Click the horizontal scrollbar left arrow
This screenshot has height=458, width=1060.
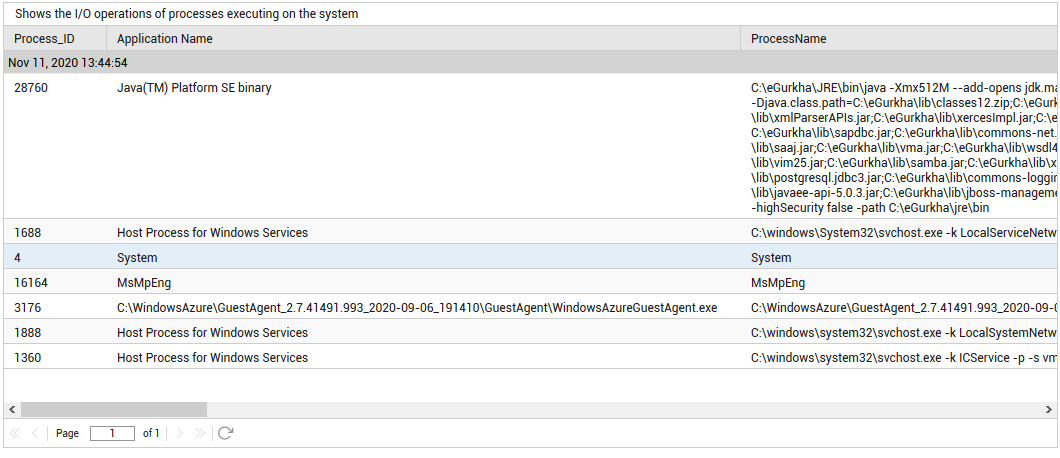(11, 410)
